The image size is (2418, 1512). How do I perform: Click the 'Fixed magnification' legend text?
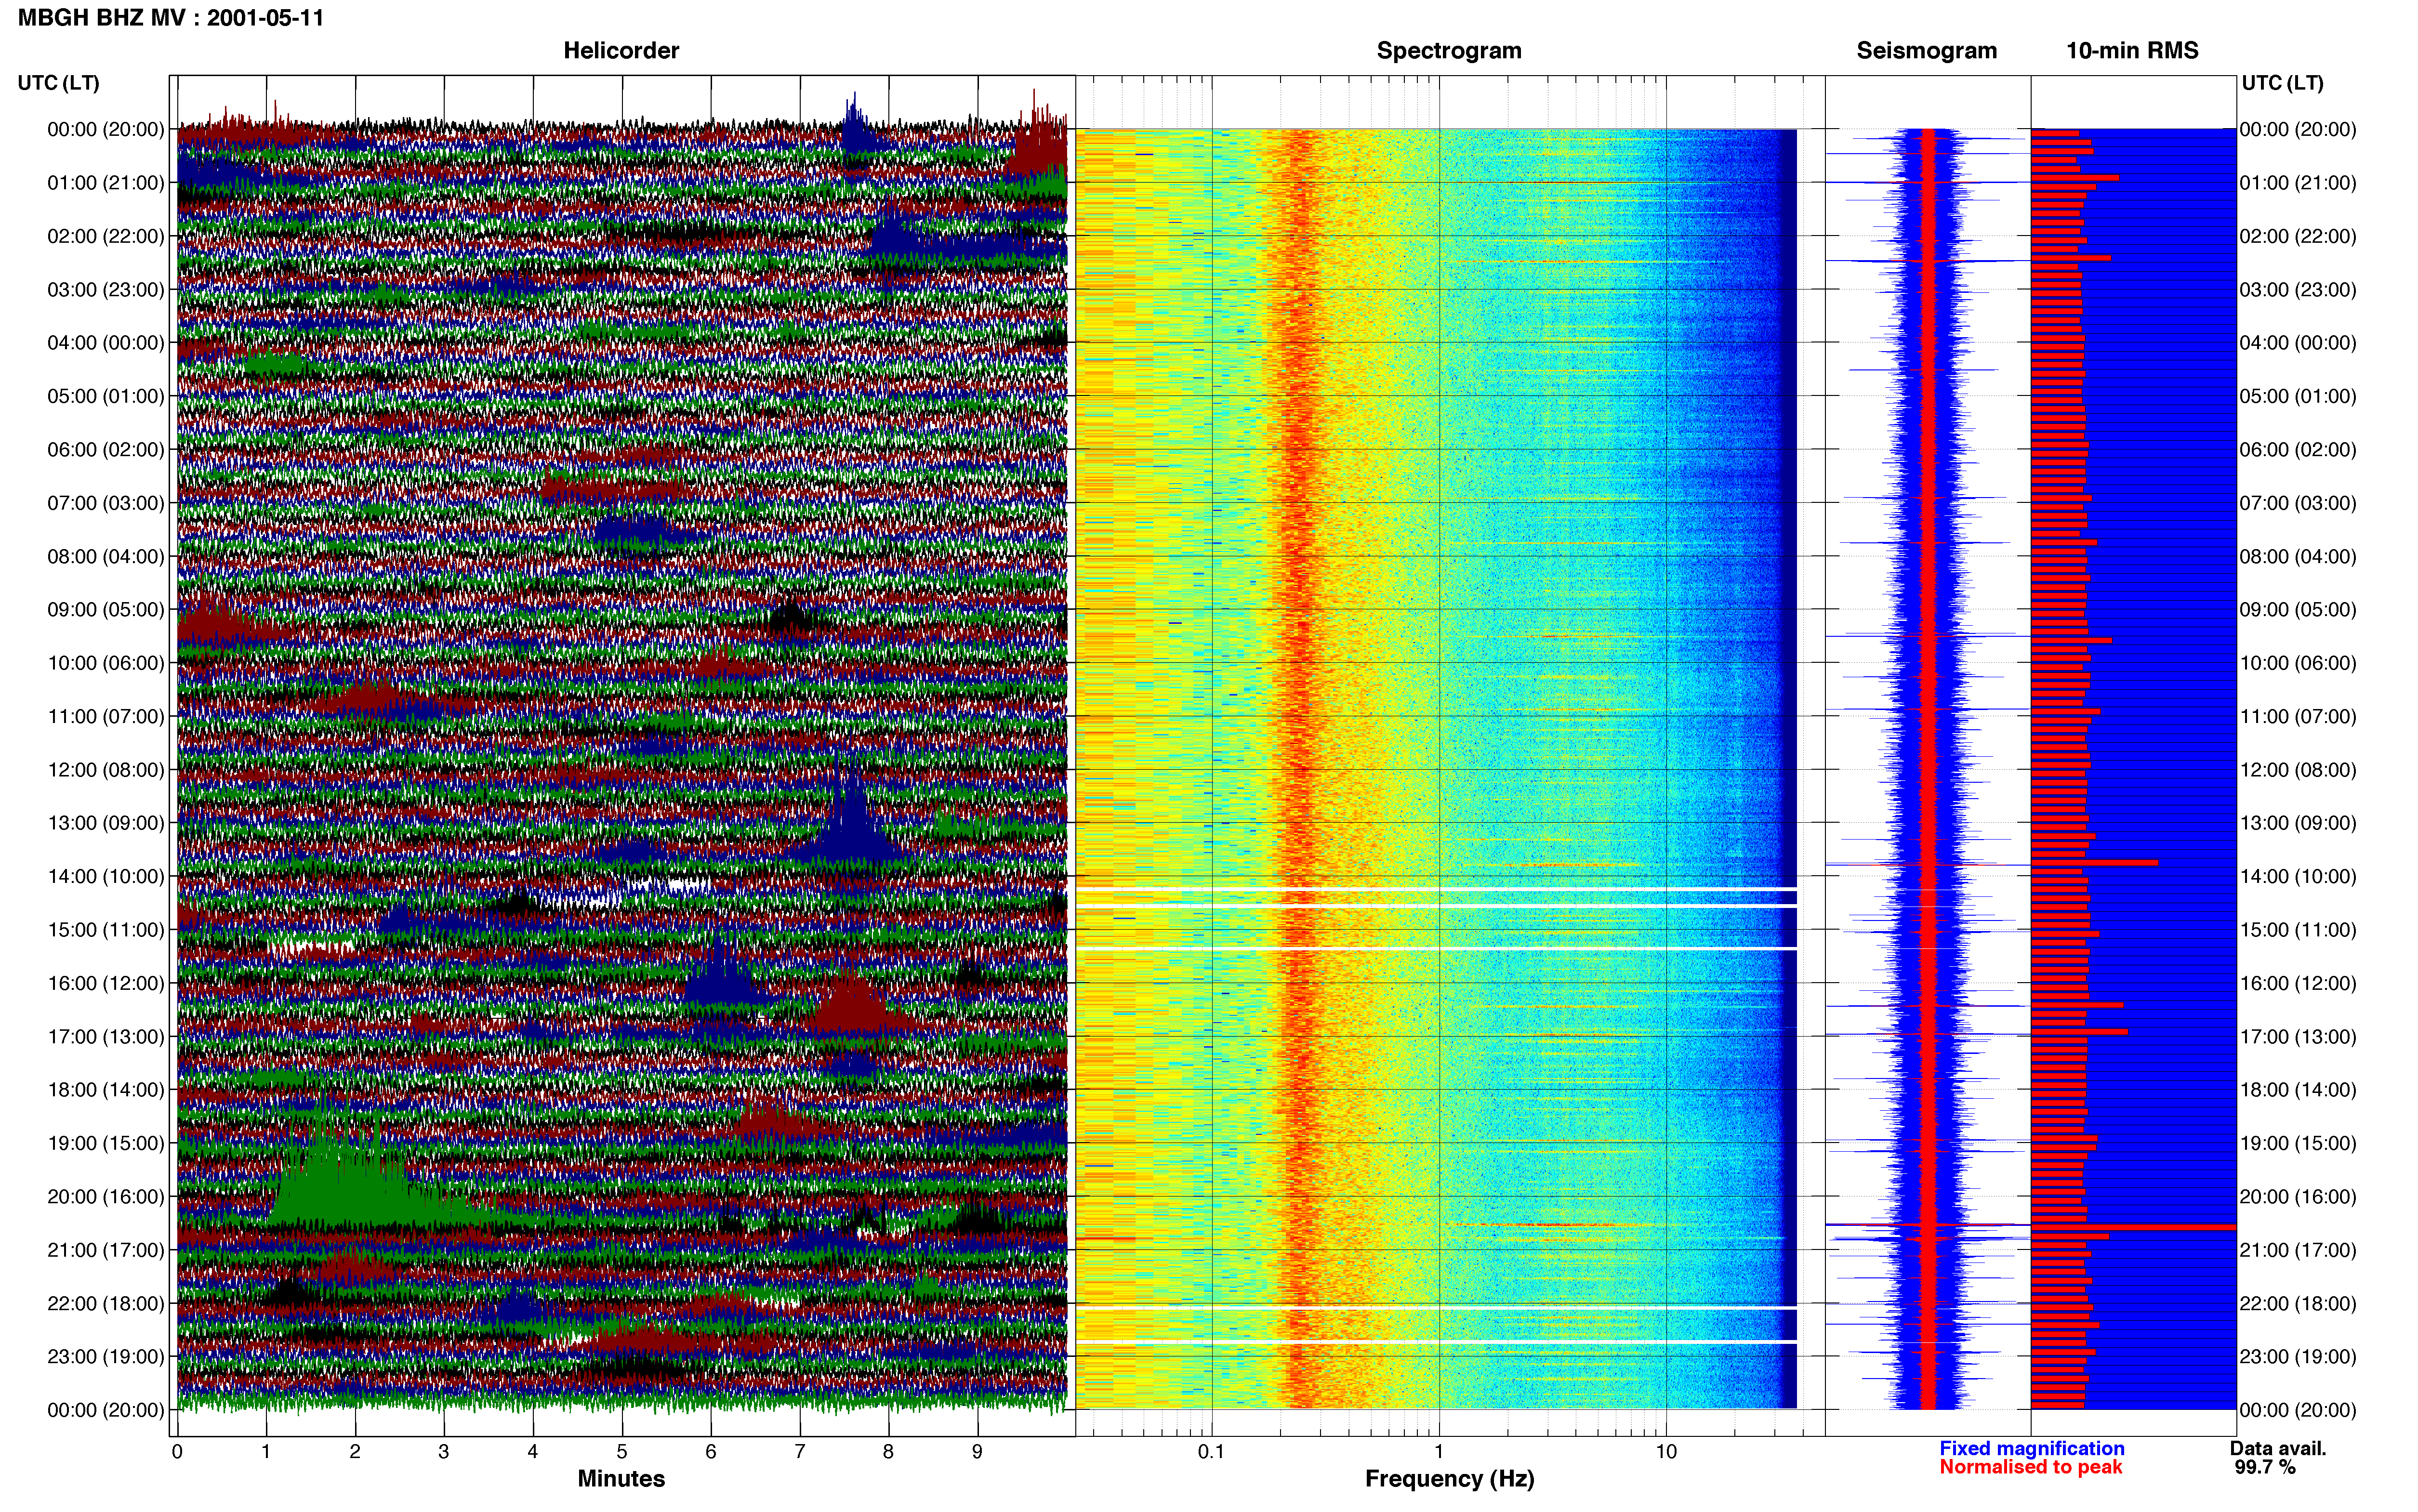tap(2031, 1448)
